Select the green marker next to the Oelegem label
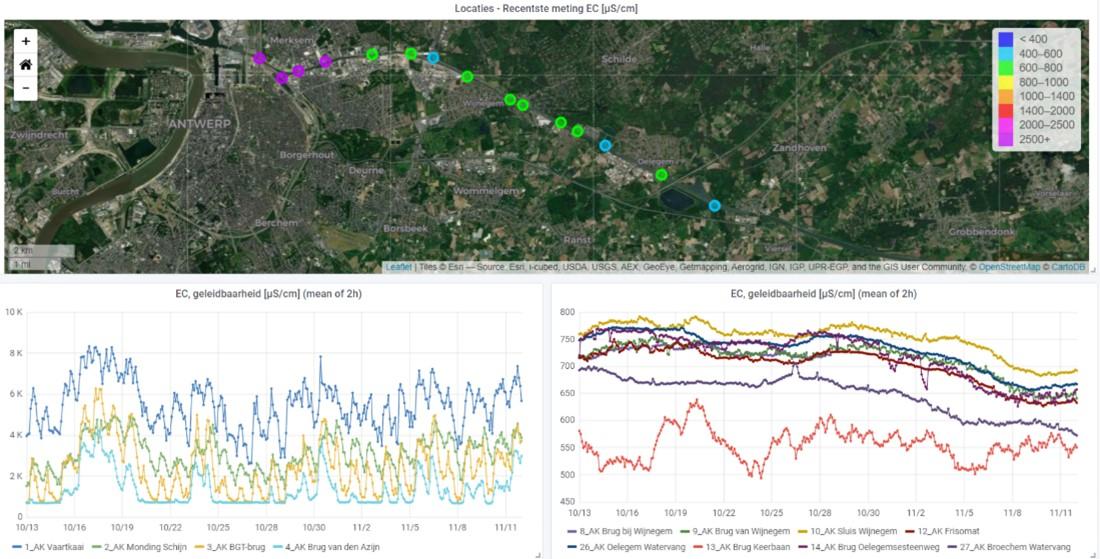This screenshot has height=559, width=1100. click(661, 175)
